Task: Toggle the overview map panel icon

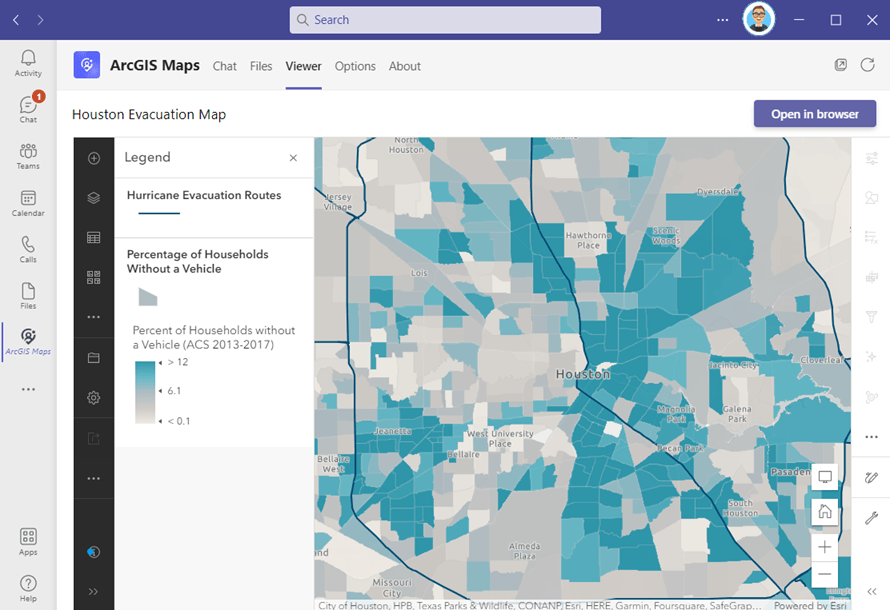Action: (x=824, y=477)
